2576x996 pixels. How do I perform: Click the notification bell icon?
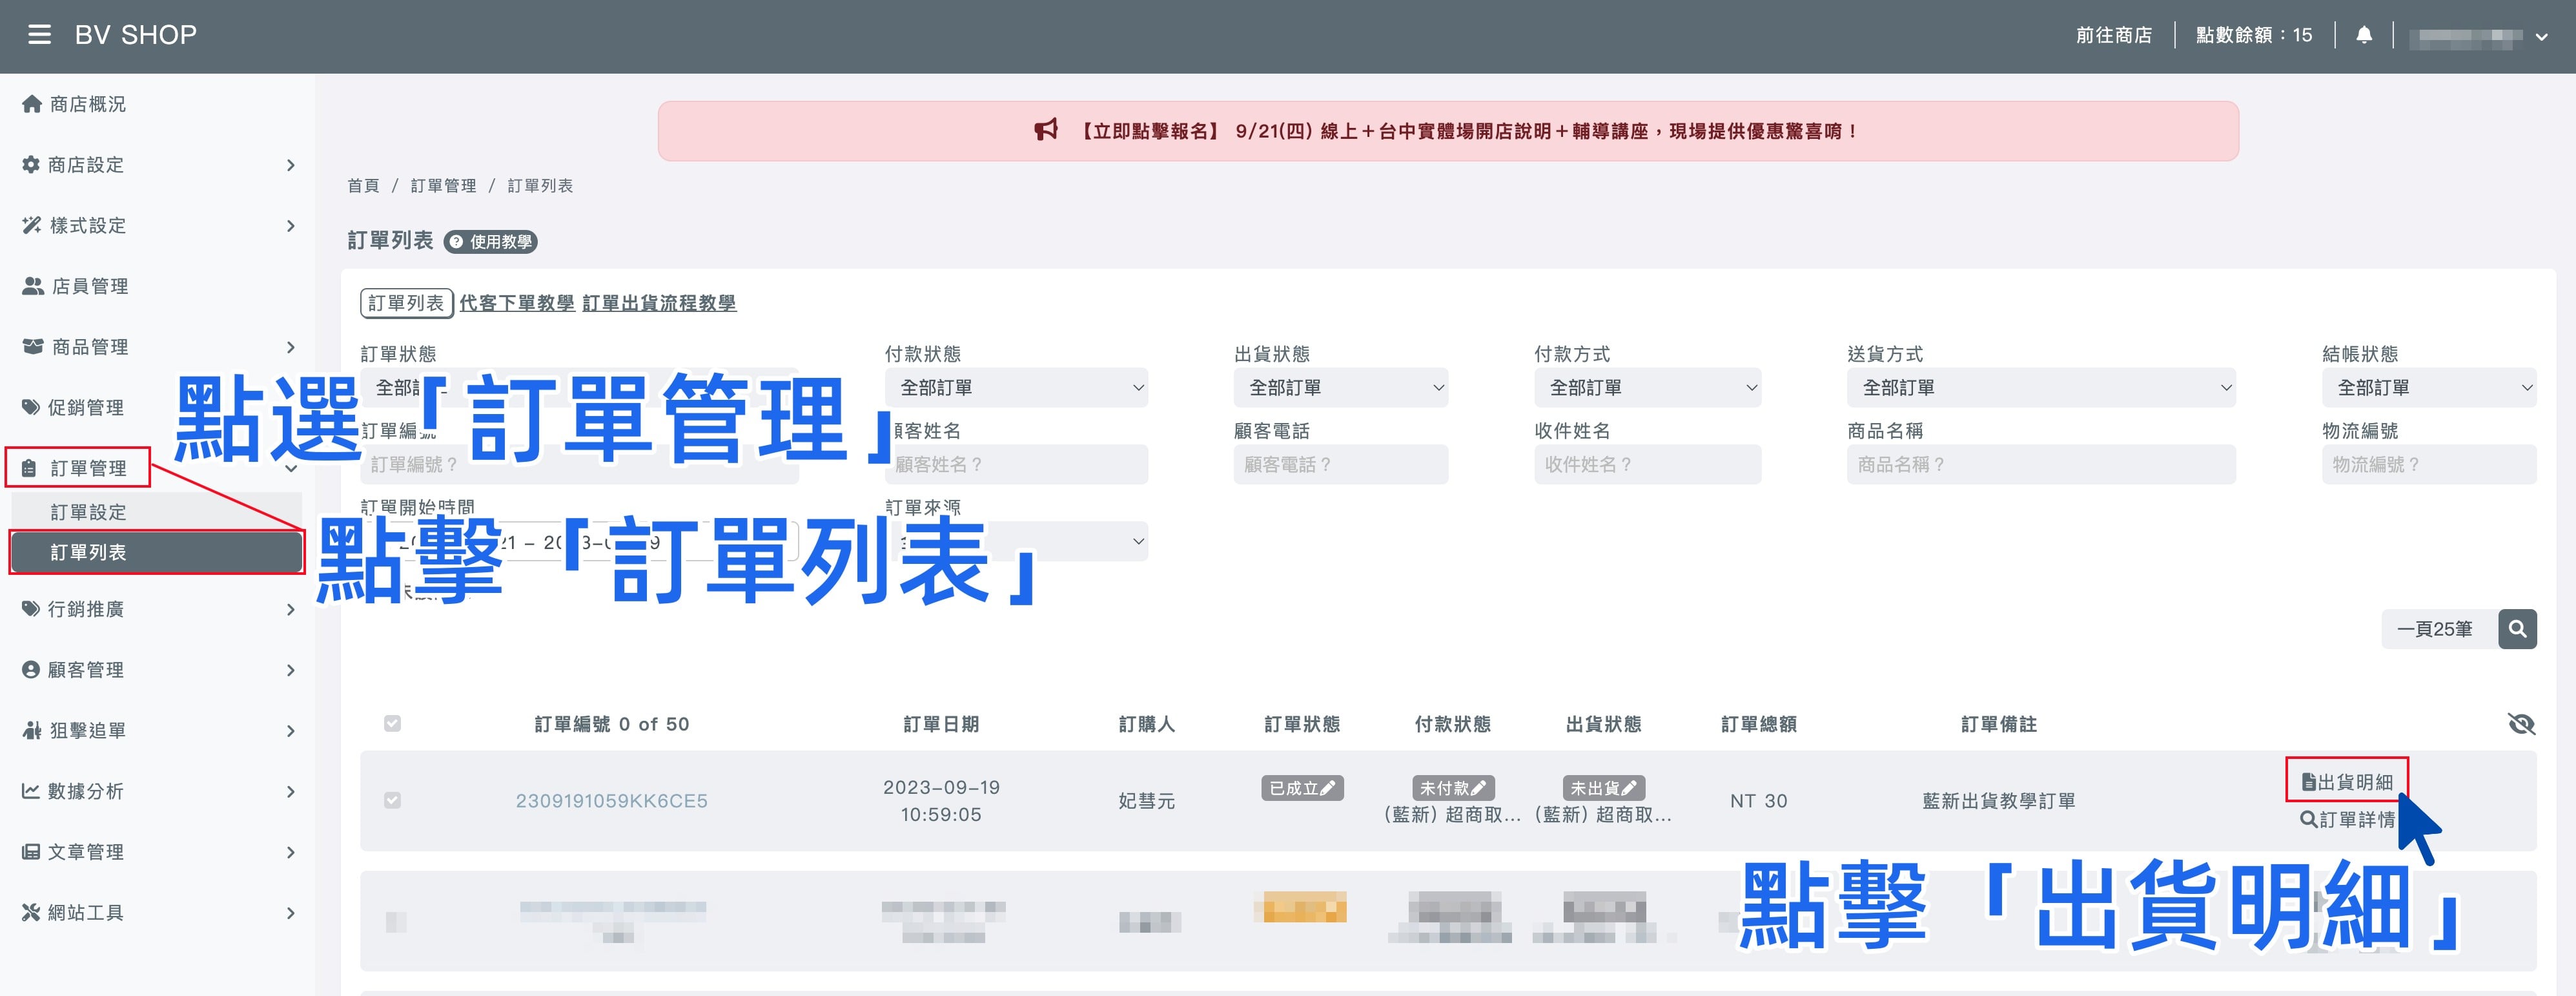tap(2364, 35)
